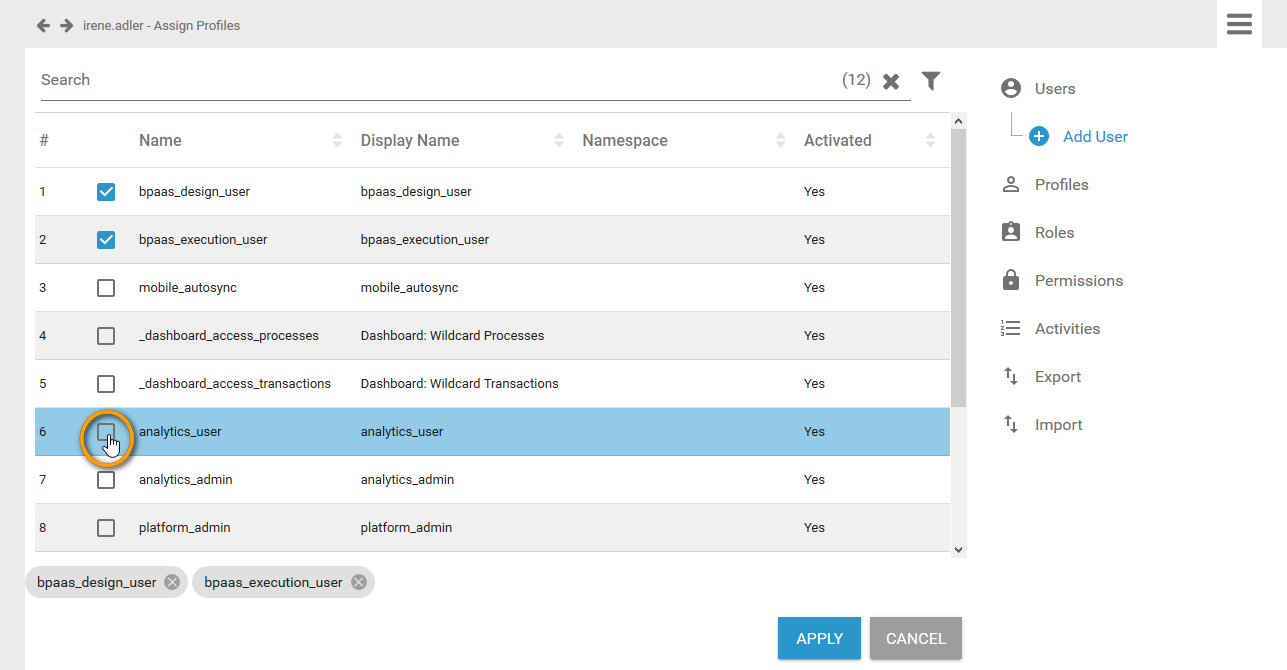Click the Add User plus icon
Image resolution: width=1287 pixels, height=670 pixels.
tap(1039, 137)
